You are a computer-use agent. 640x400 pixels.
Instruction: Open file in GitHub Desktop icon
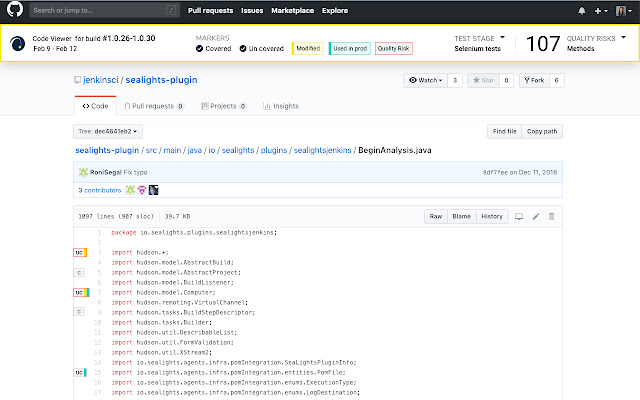[519, 216]
